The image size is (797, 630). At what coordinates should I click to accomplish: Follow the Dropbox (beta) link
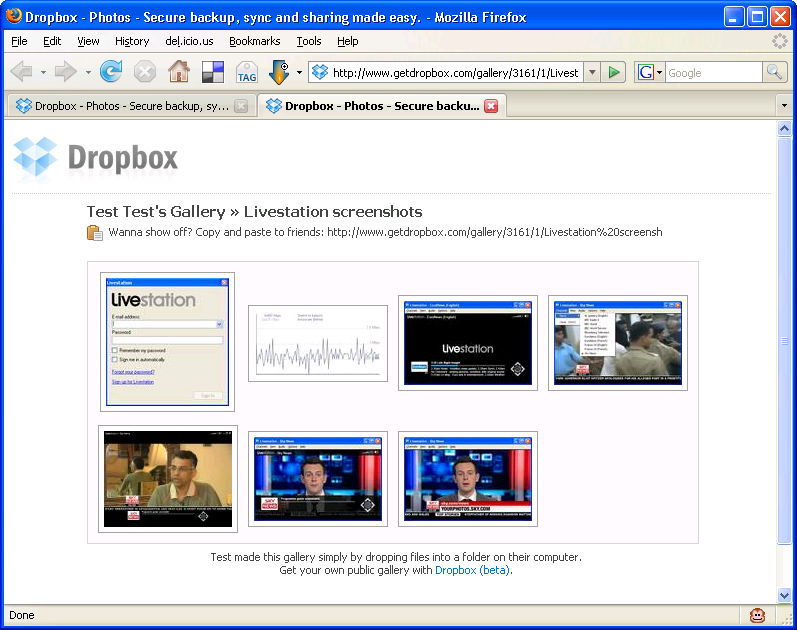[473, 571]
